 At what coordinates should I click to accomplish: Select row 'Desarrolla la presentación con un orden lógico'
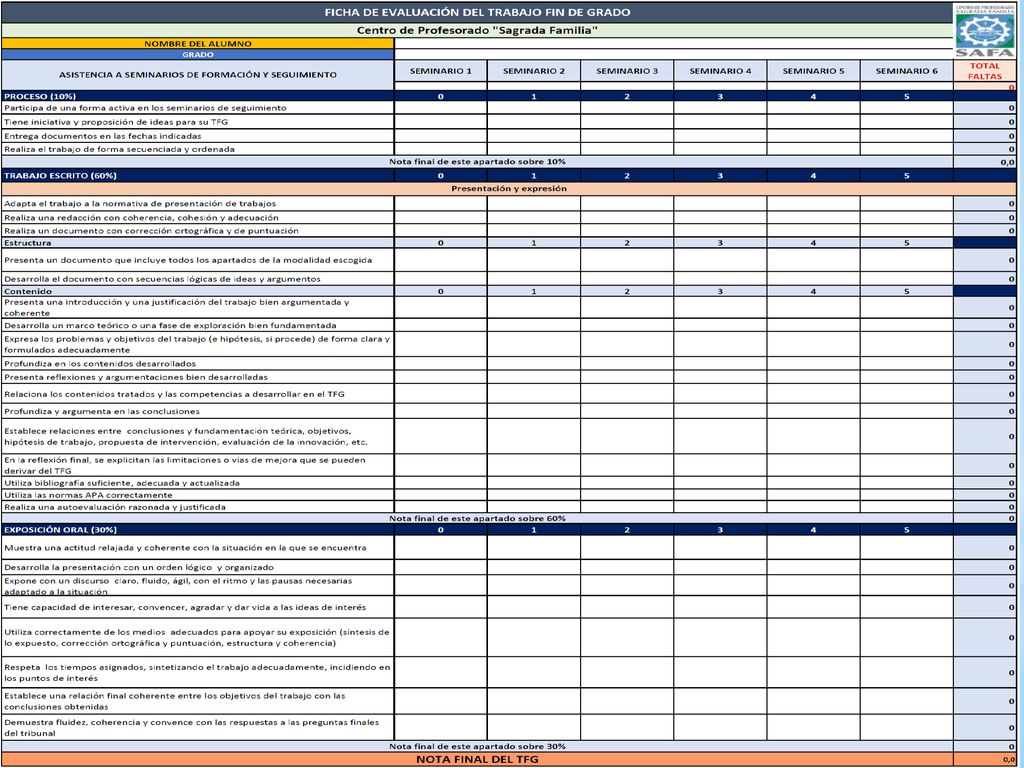509,568
